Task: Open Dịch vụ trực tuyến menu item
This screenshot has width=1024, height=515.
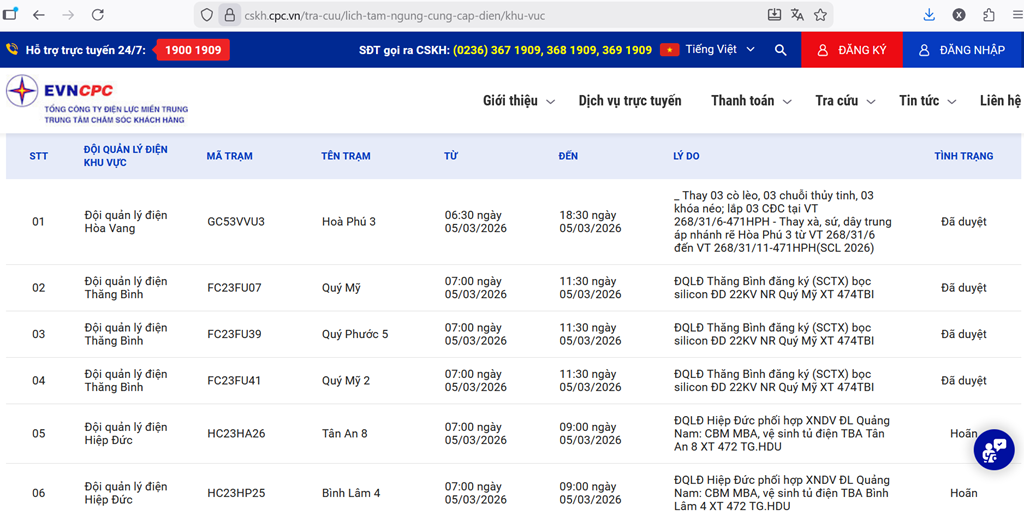Action: (x=629, y=101)
